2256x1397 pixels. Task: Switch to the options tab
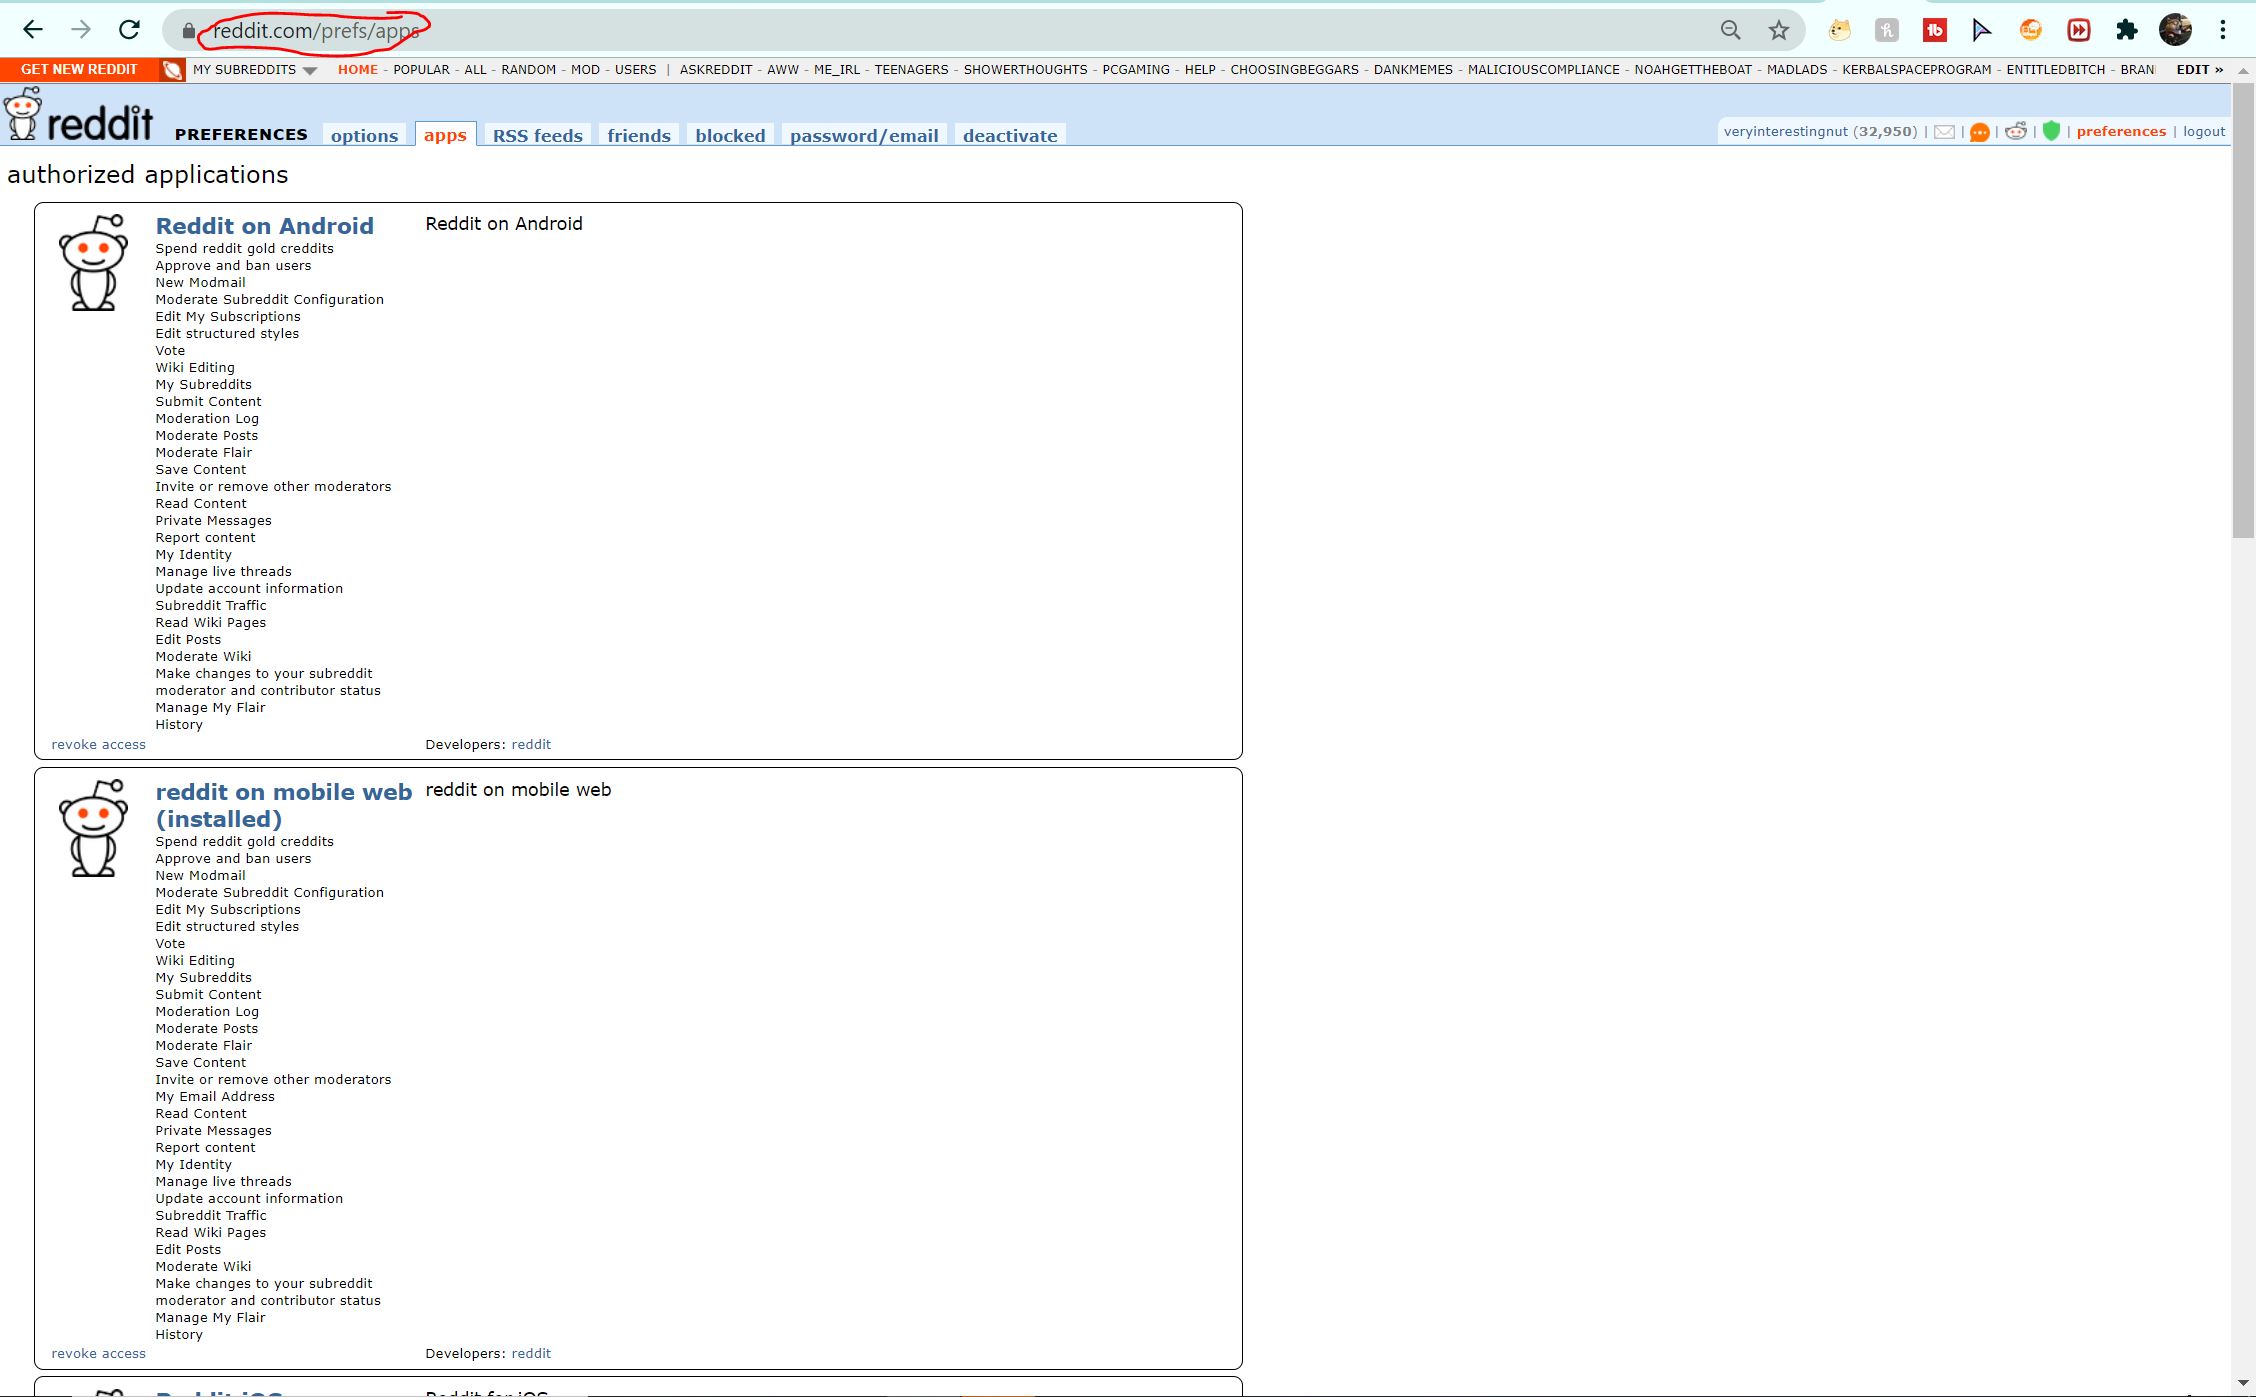coord(364,135)
